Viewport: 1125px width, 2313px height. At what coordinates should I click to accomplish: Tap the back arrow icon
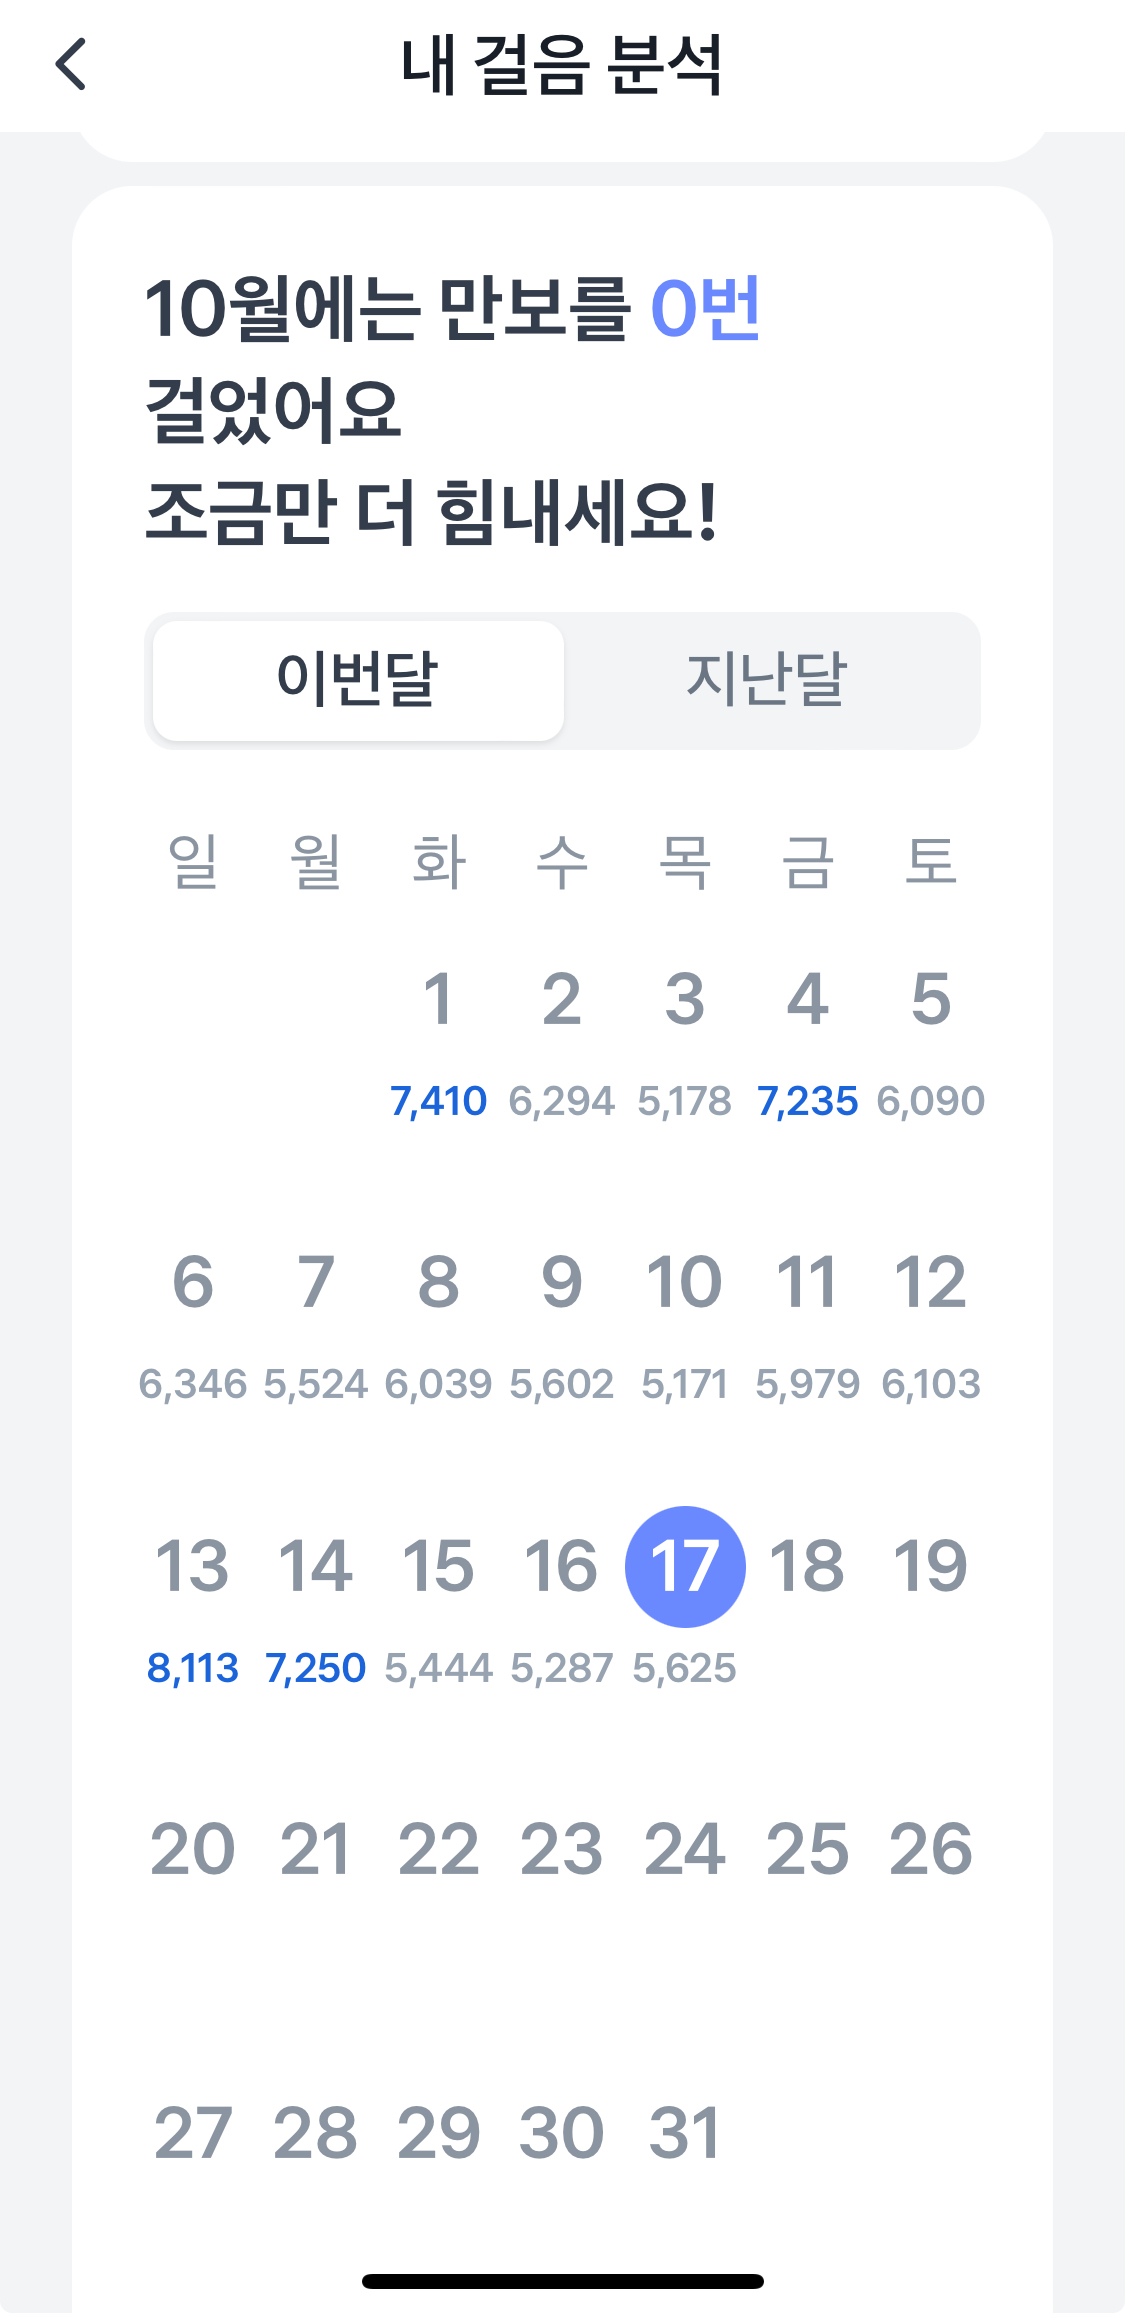(71, 65)
